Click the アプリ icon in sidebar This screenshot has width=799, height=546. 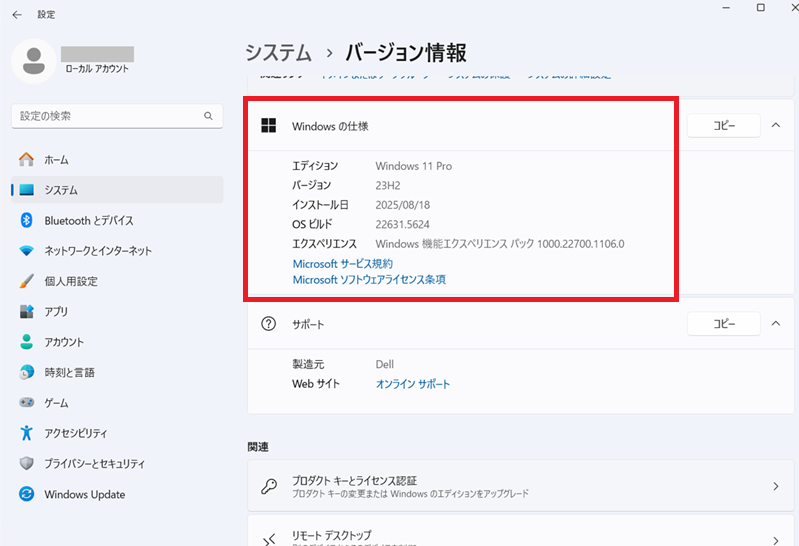coord(26,311)
